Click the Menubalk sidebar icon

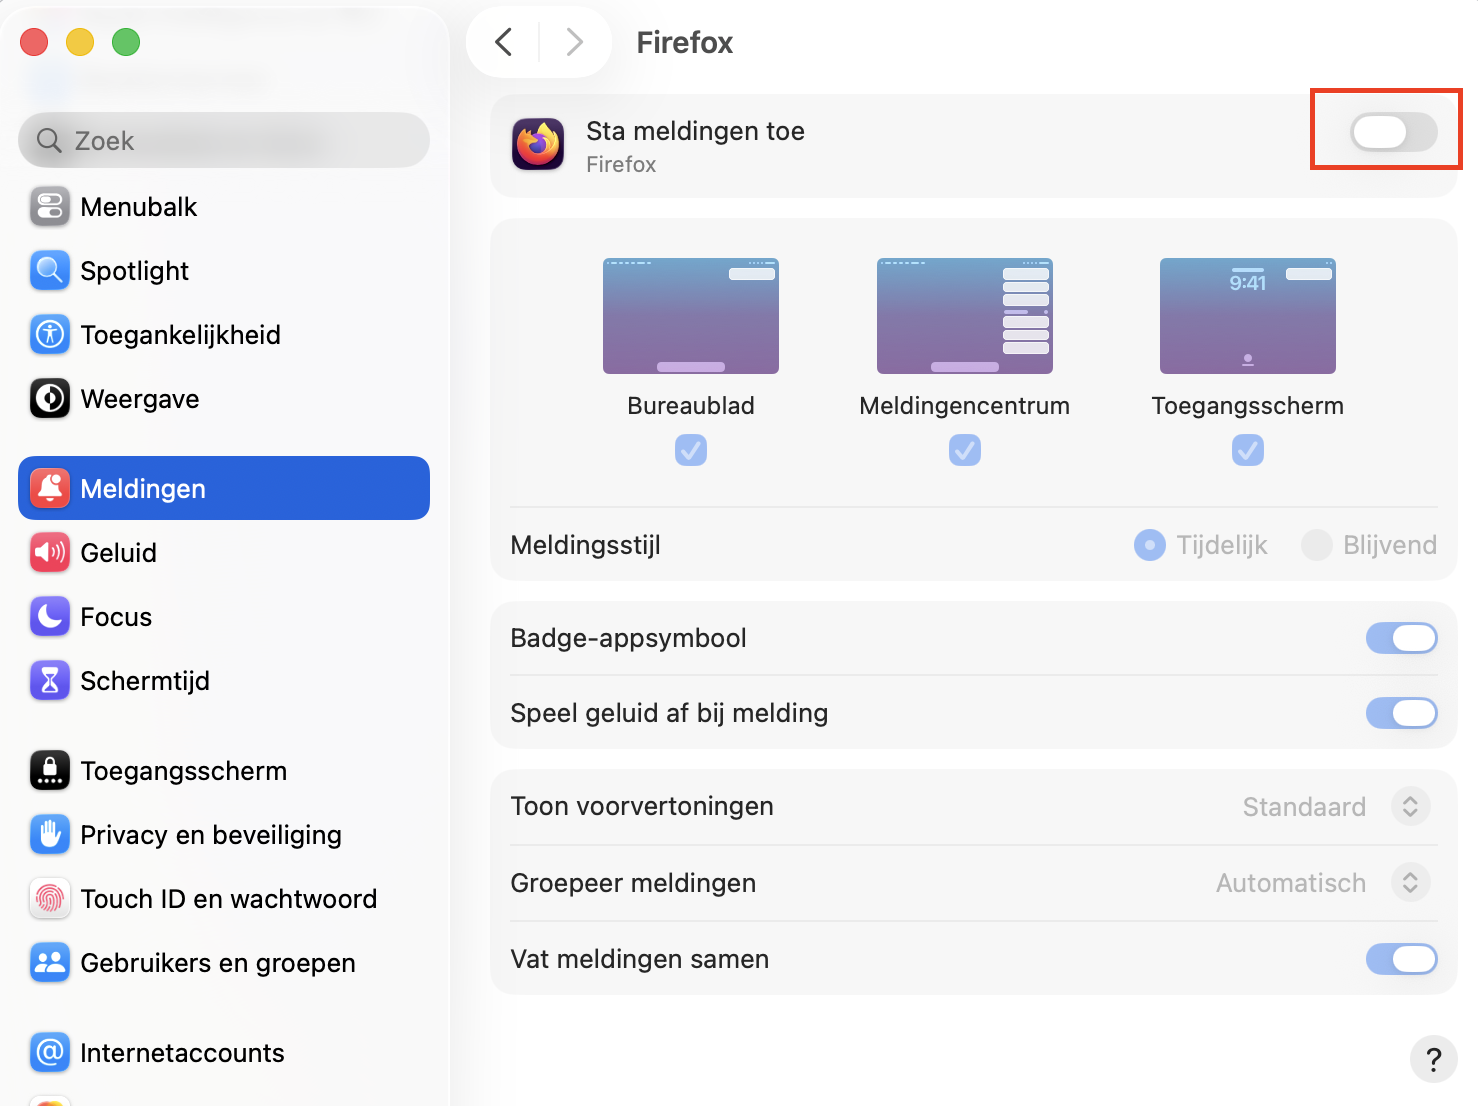coord(50,207)
